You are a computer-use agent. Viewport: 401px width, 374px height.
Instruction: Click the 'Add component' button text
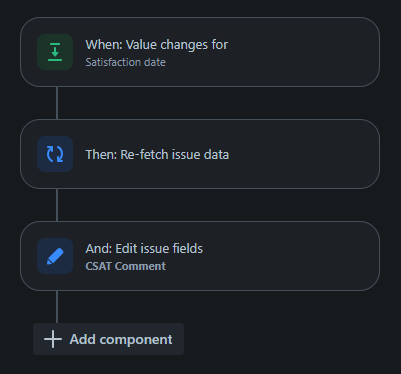point(121,339)
